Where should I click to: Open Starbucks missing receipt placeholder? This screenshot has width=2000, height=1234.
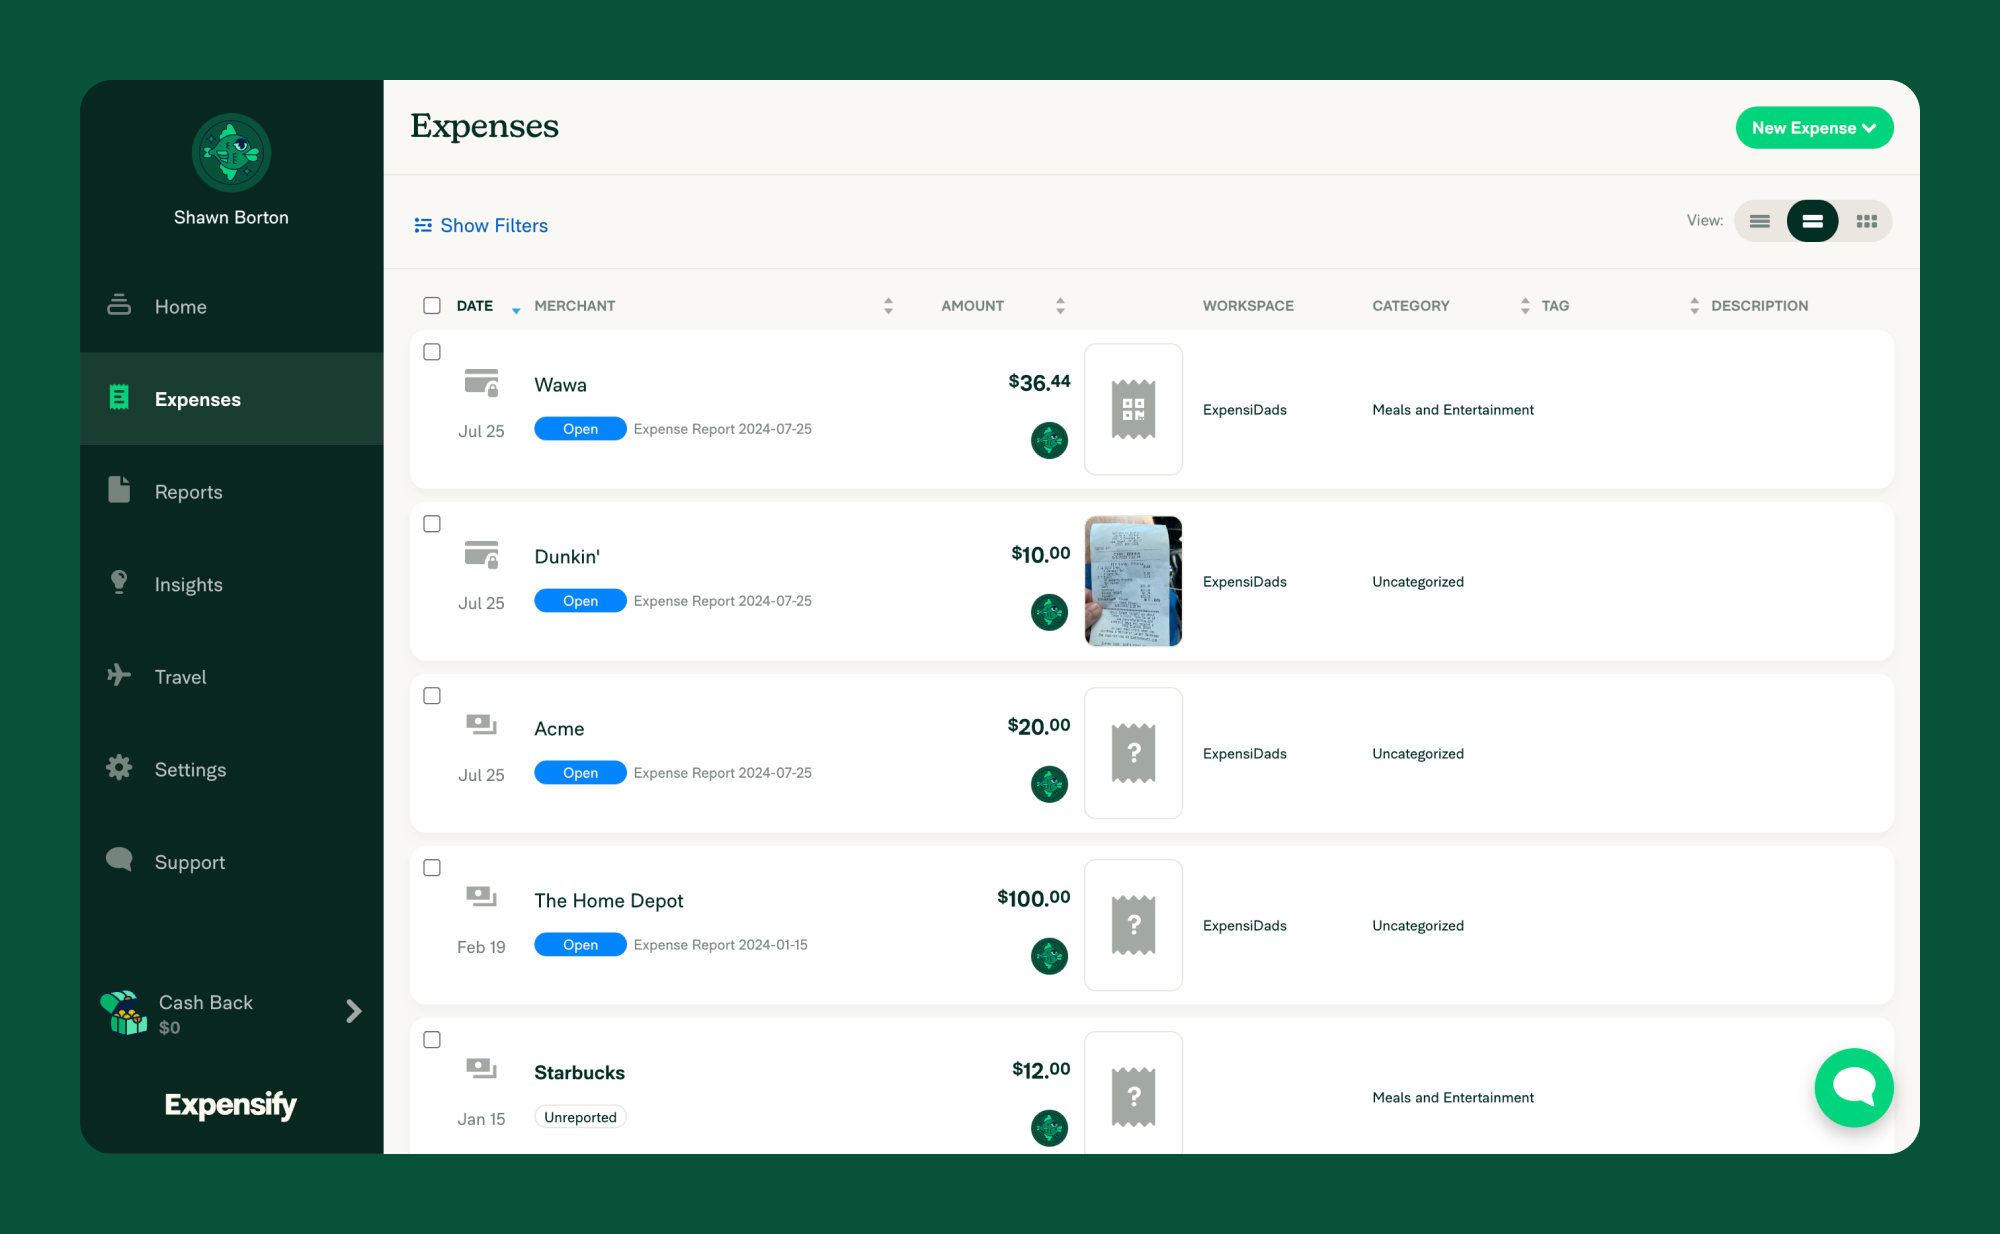[x=1133, y=1093]
